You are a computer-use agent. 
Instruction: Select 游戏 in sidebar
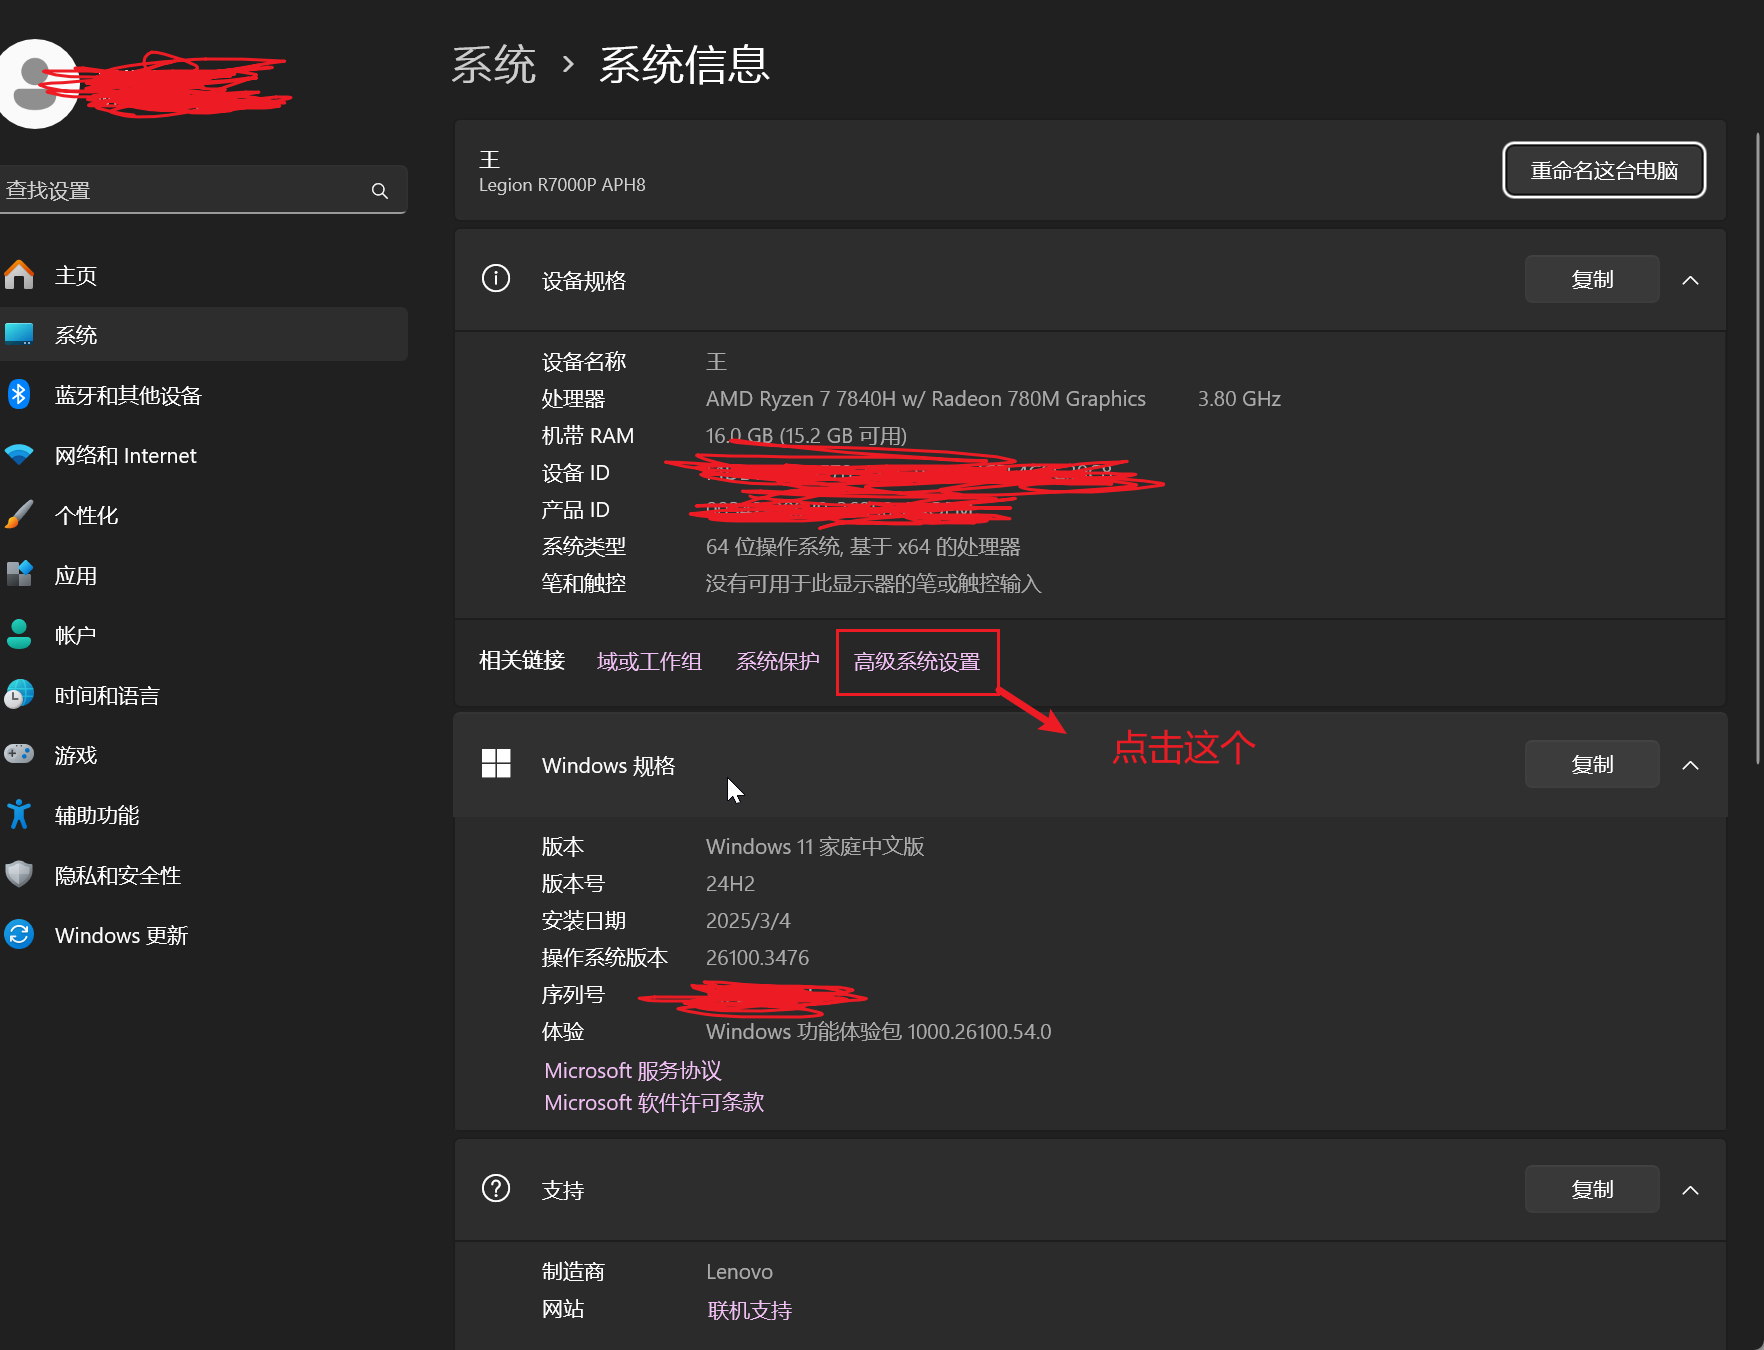tap(204, 755)
